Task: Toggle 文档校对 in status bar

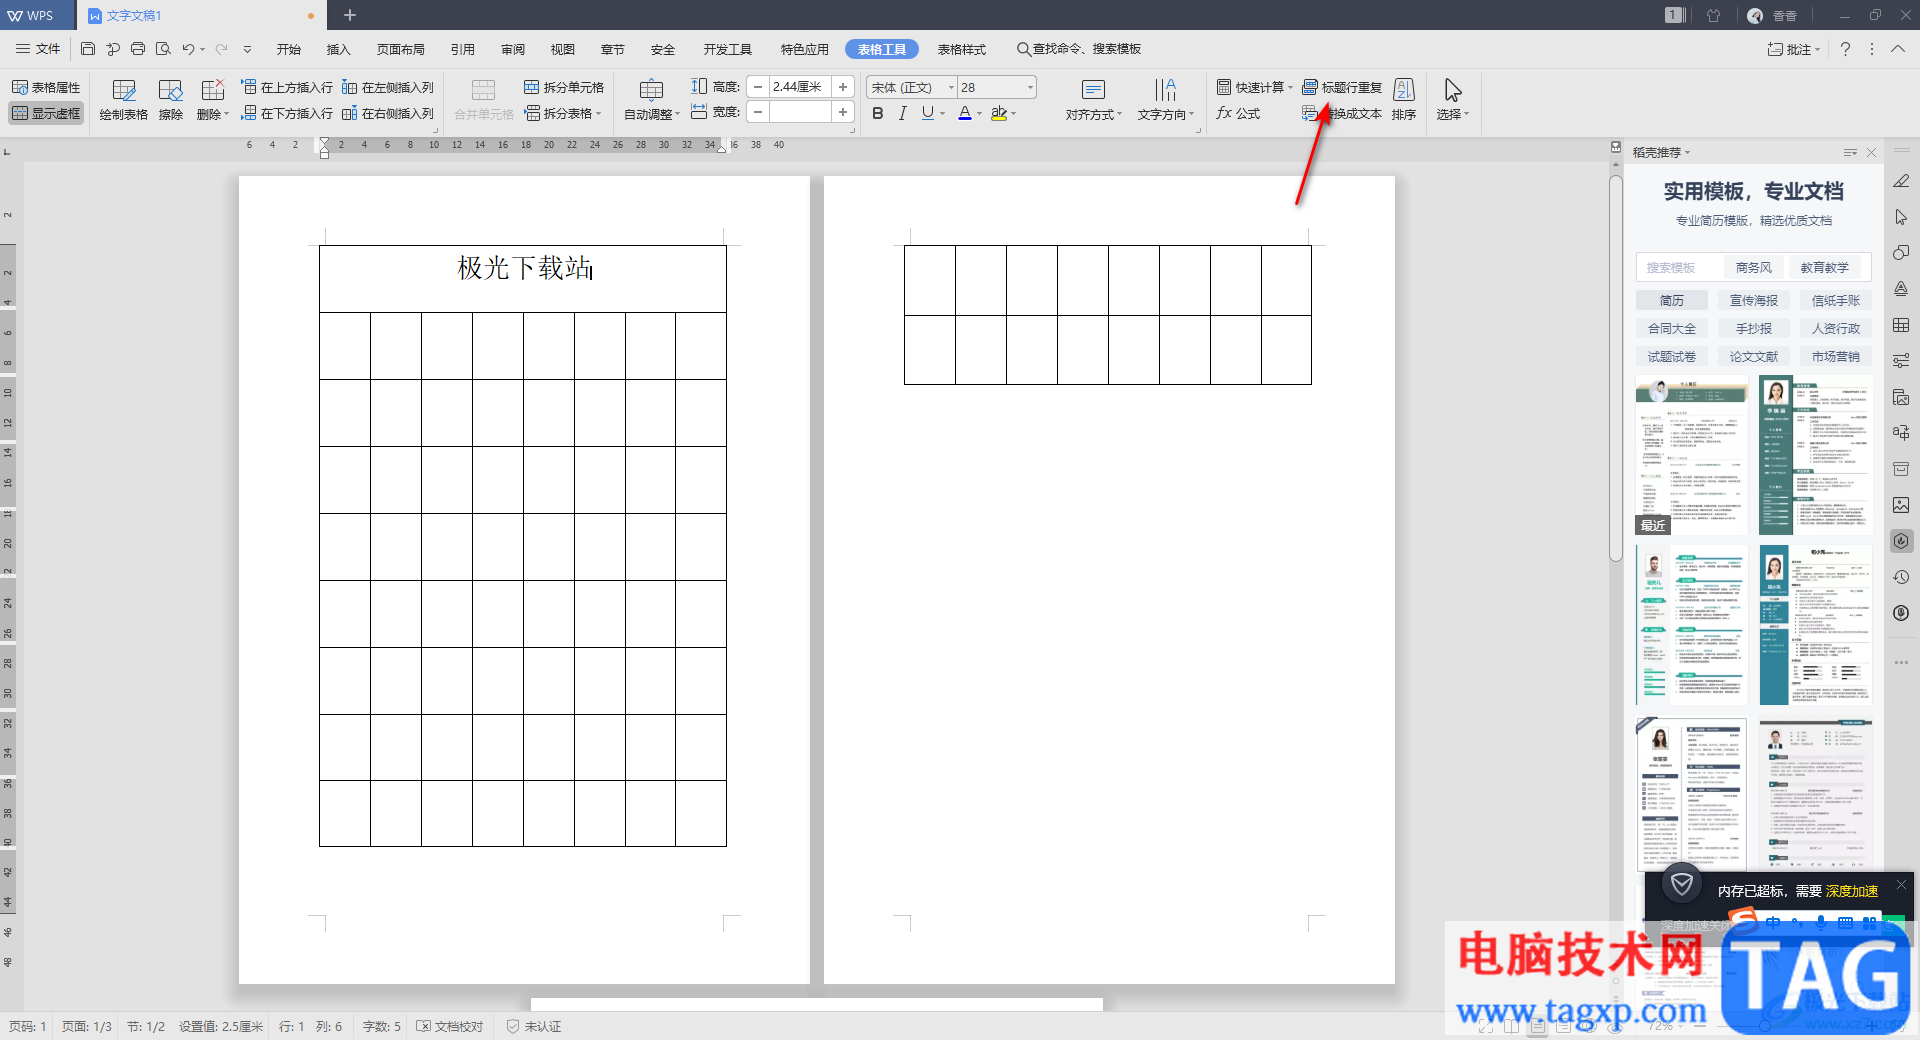Action: [x=450, y=1026]
